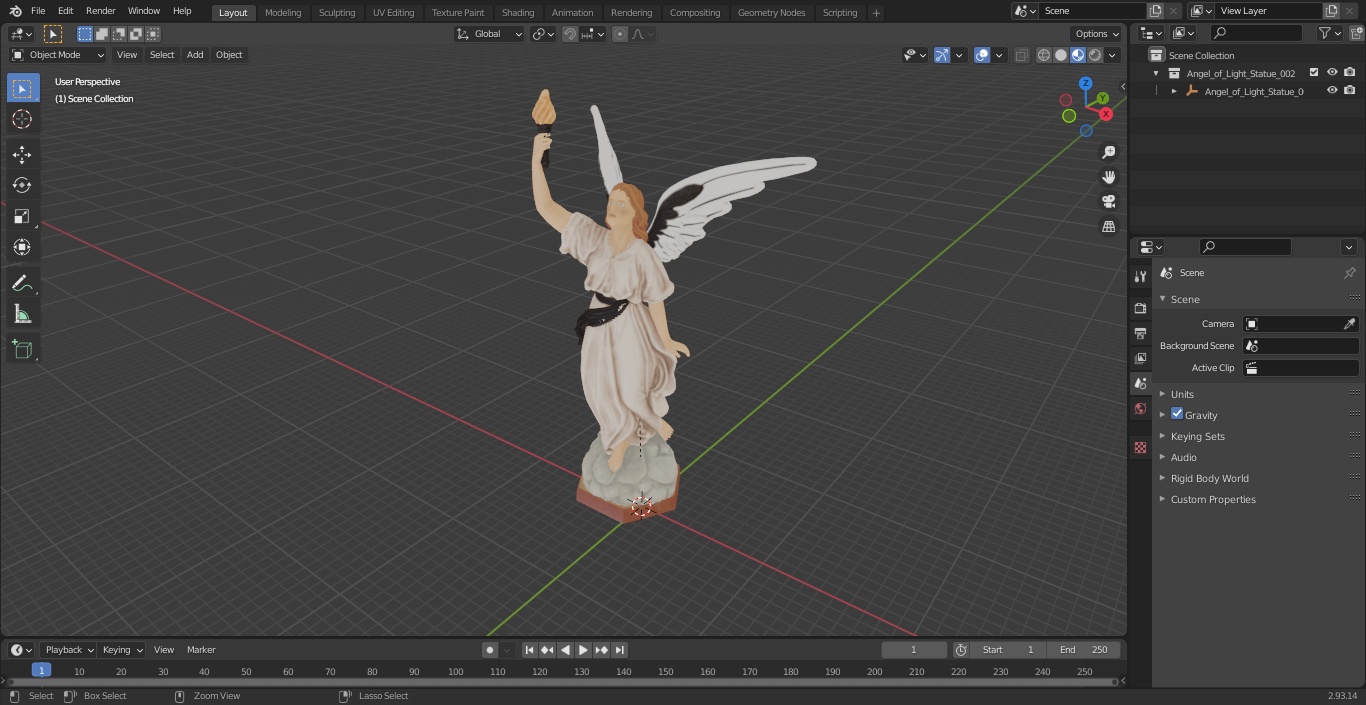Switch to Shading workspace tab

point(518,12)
